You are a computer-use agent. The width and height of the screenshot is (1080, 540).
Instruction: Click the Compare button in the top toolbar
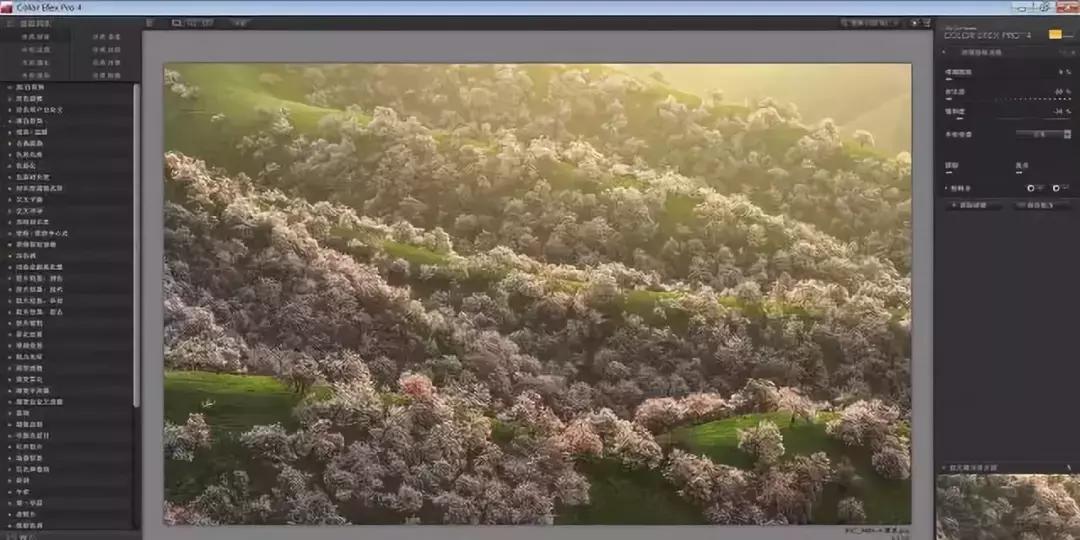(239, 23)
